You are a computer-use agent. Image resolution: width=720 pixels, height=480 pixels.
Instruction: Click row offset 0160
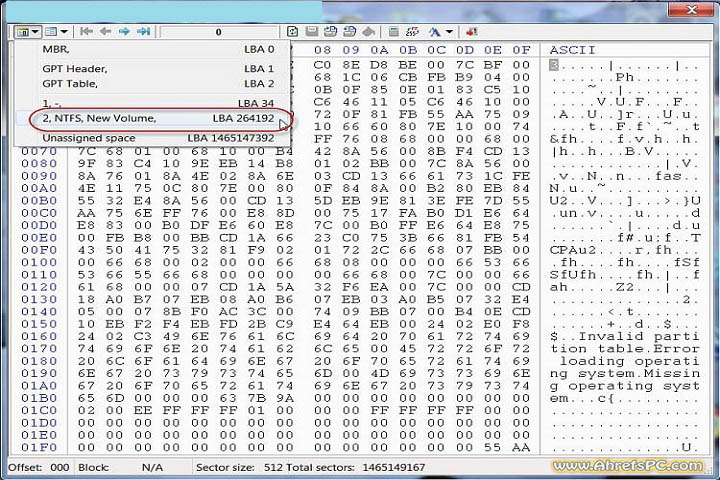39,336
